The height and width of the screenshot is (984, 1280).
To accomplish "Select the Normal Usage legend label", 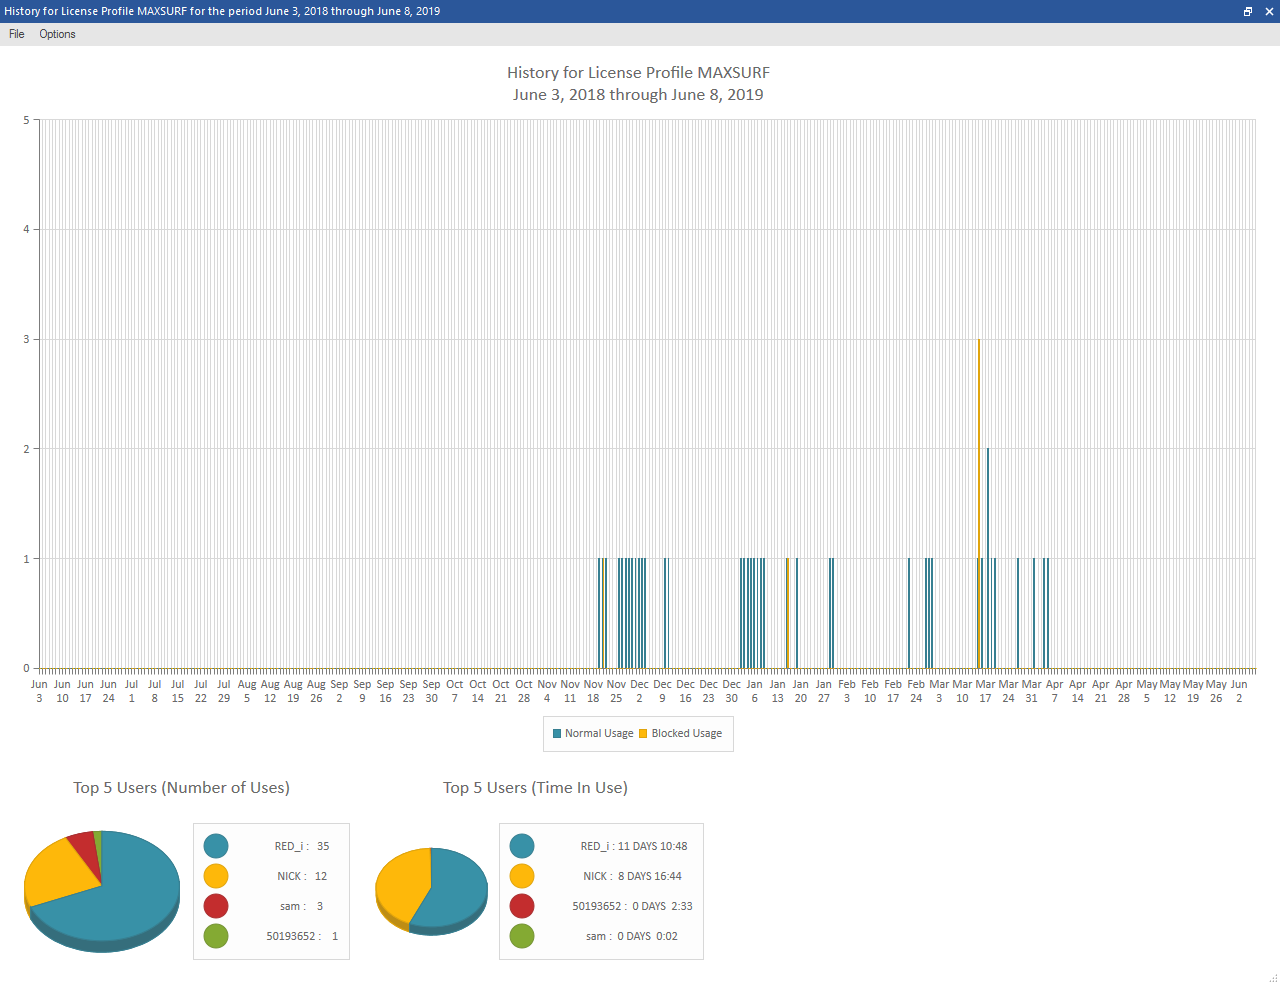I will pyautogui.click(x=599, y=733).
